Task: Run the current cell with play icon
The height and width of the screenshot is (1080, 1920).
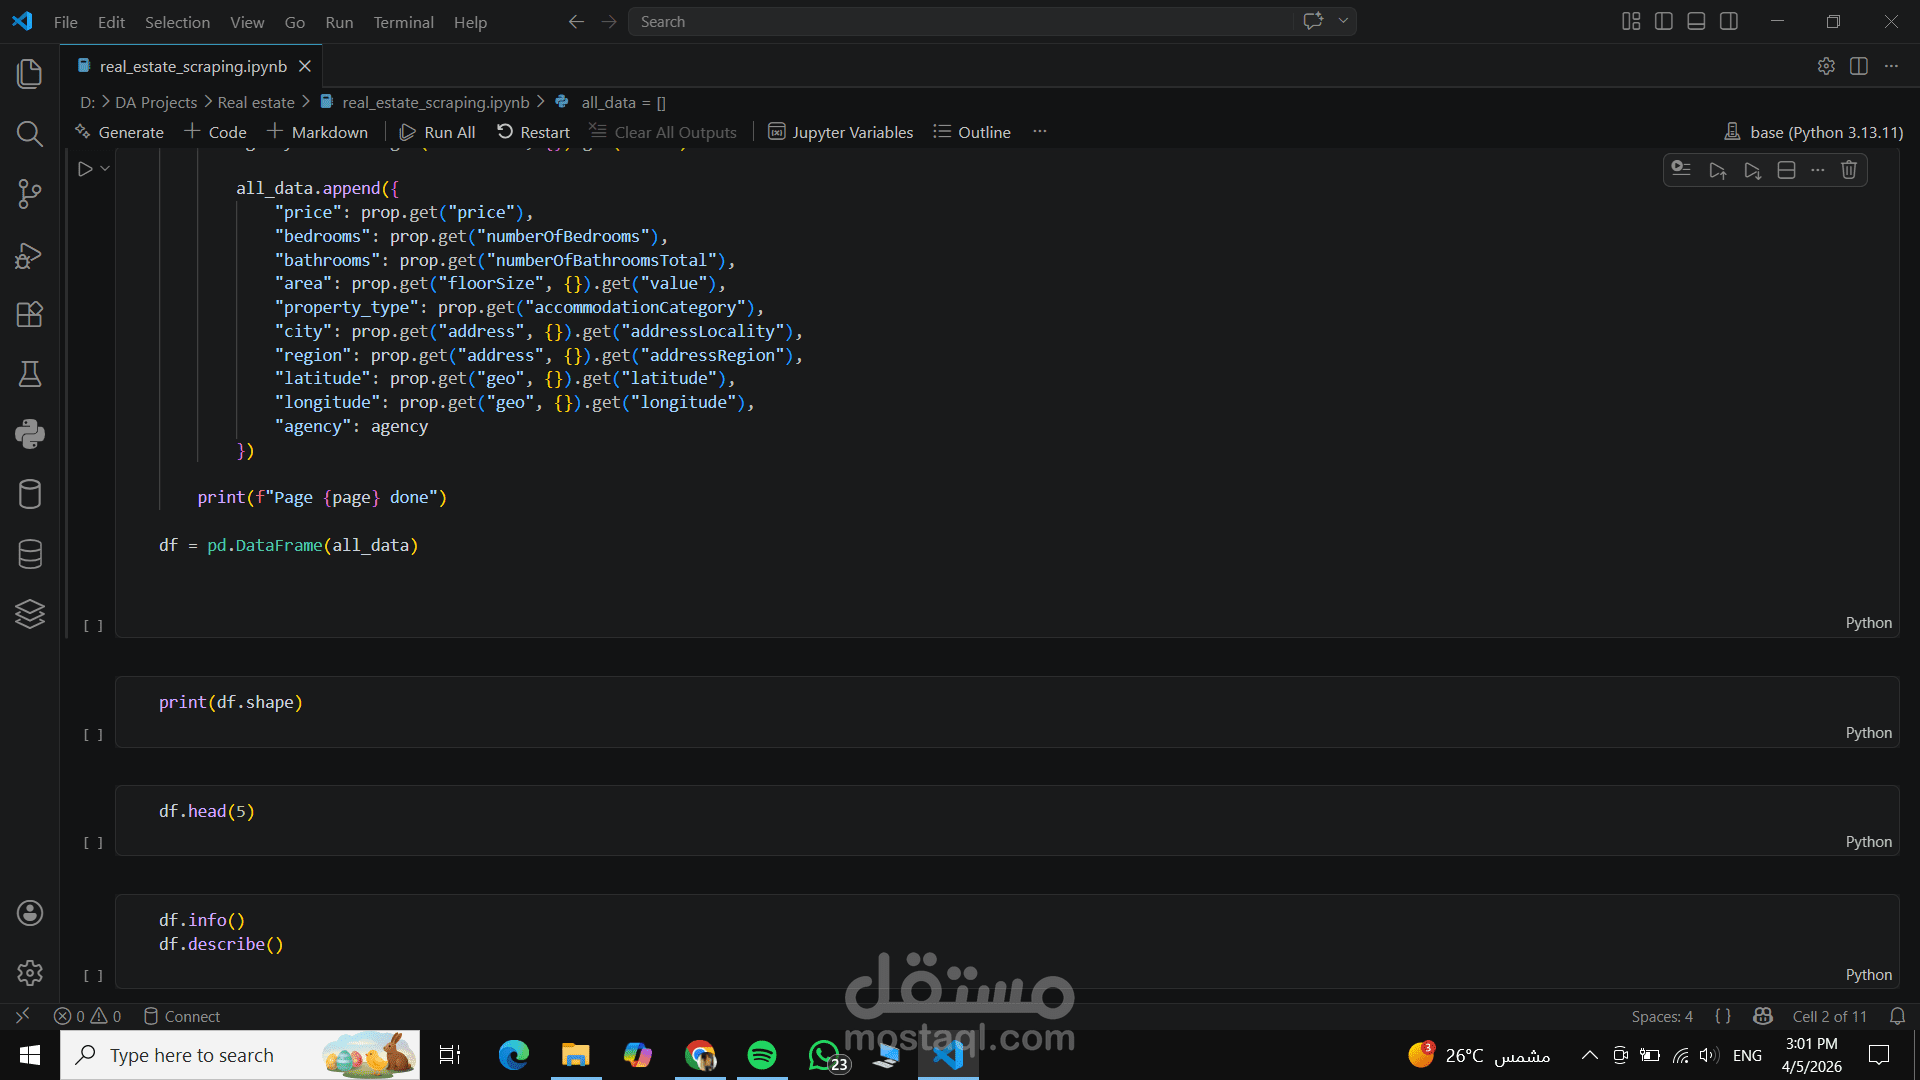Action: point(85,169)
